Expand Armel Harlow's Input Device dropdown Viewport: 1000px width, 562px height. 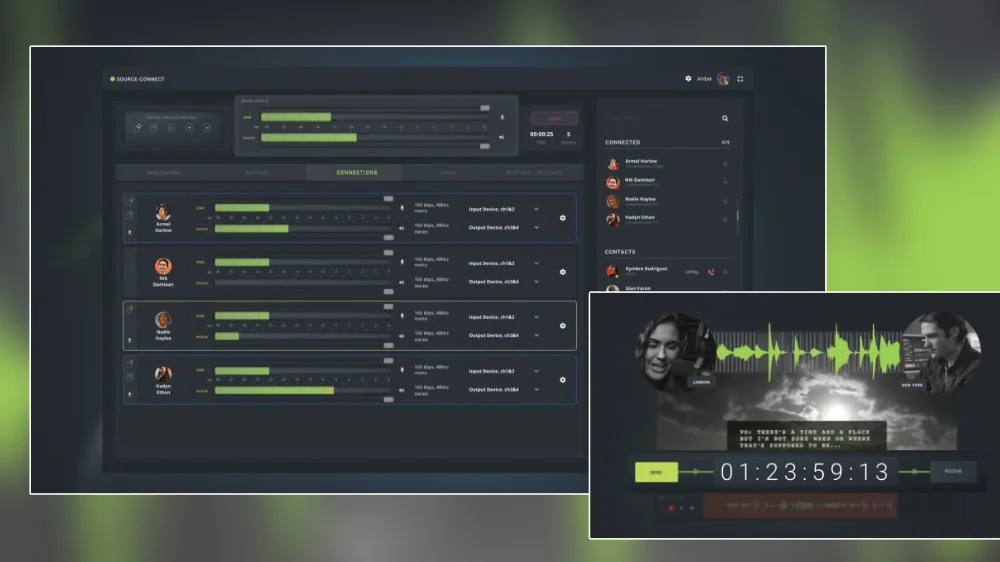coord(536,209)
